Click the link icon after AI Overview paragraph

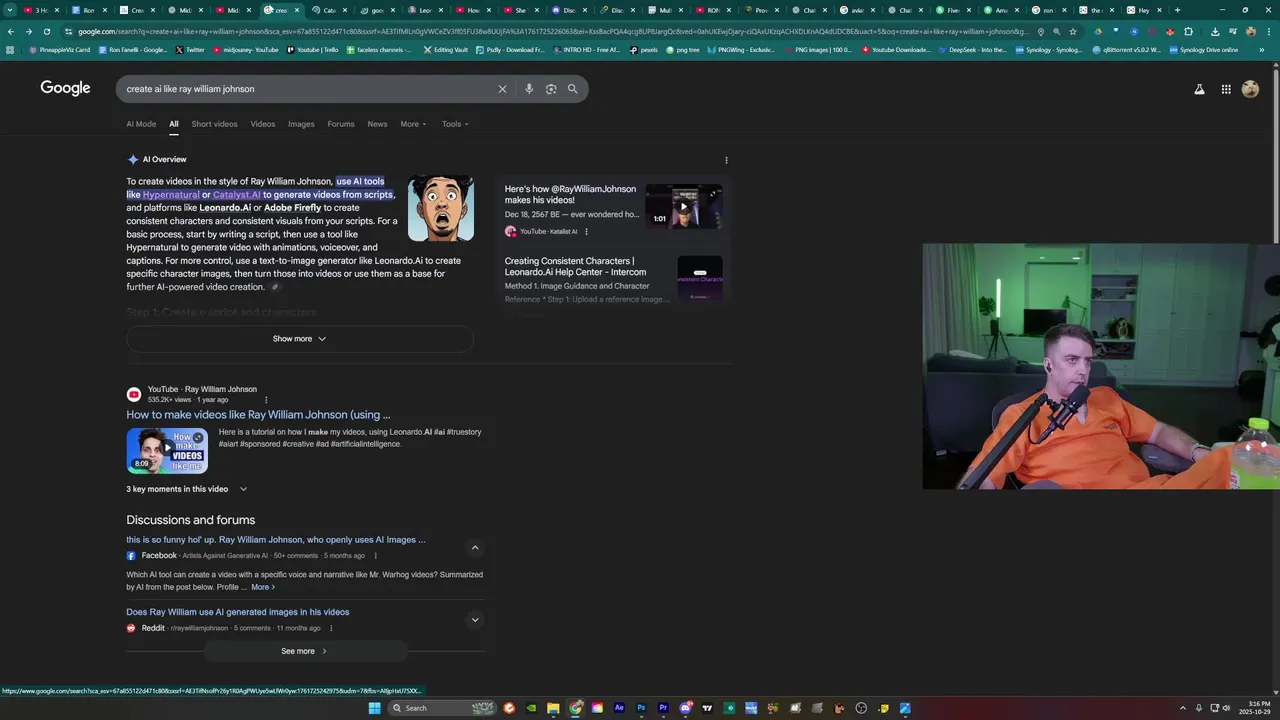[x=275, y=287]
